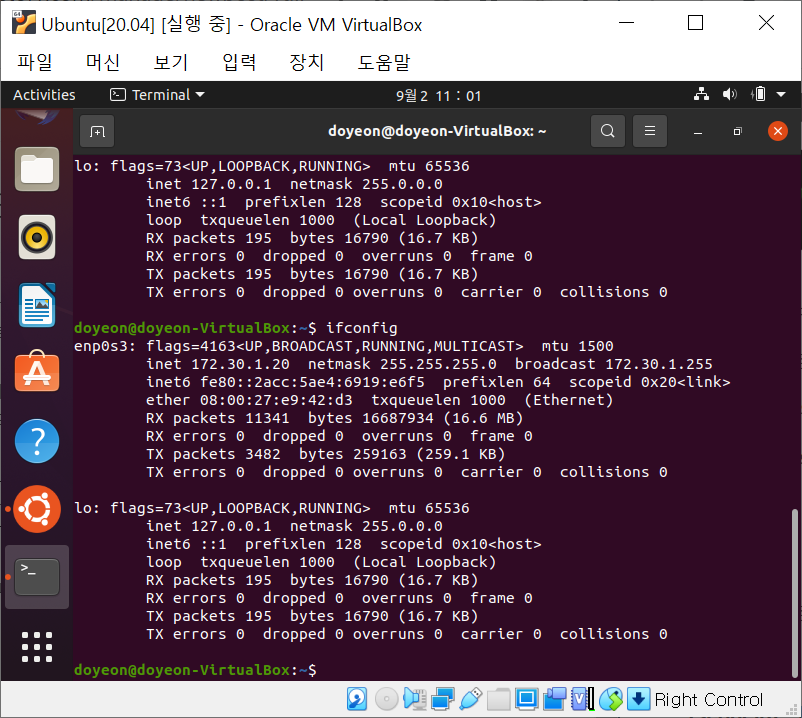The image size is (802, 718).
Task: Open LibreOffice Writer from the dock
Action: tap(37, 305)
